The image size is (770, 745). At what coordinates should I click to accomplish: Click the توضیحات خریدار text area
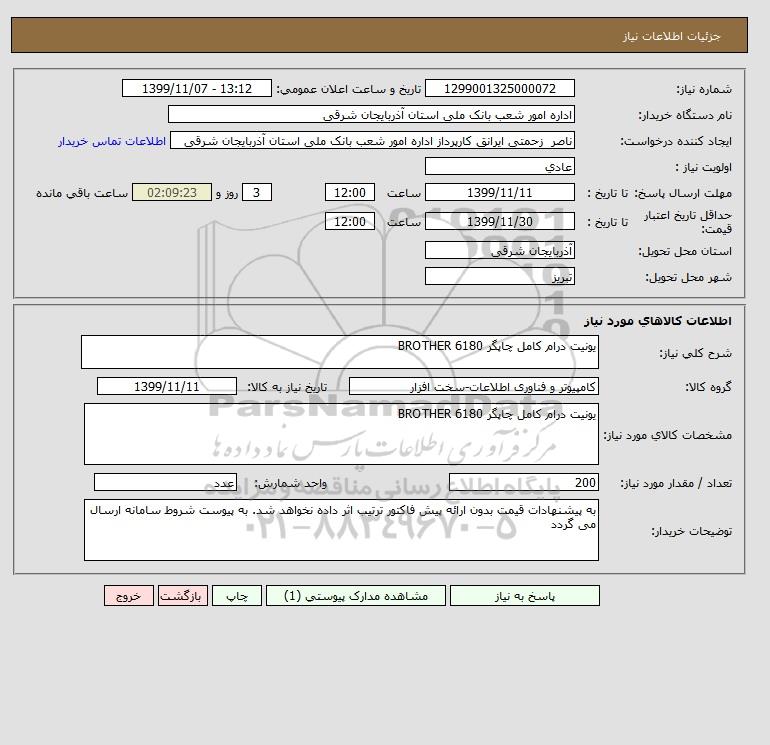(x=341, y=530)
